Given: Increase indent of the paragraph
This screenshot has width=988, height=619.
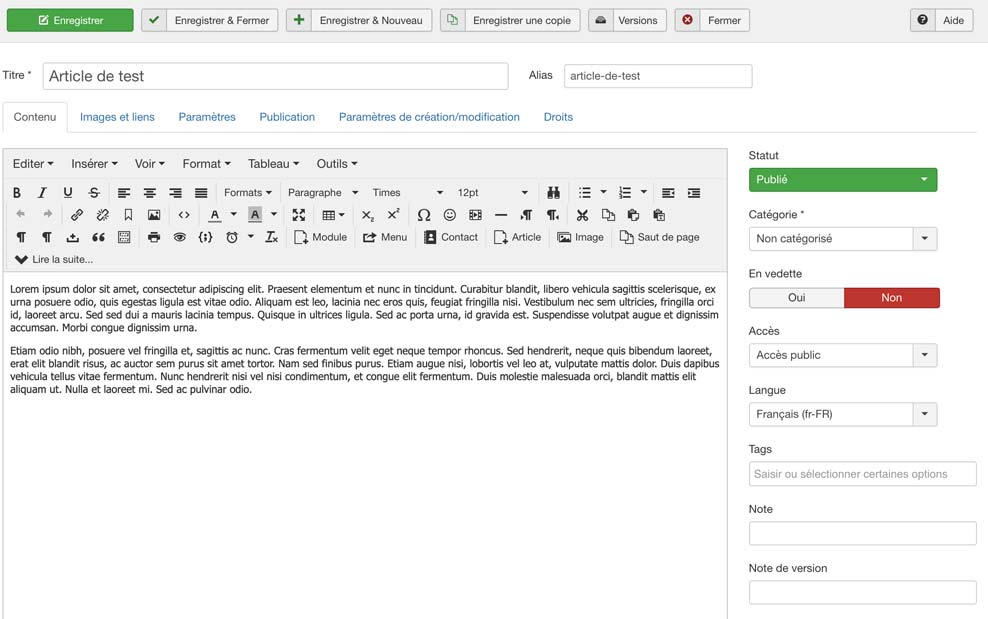Looking at the screenshot, I should tap(694, 193).
